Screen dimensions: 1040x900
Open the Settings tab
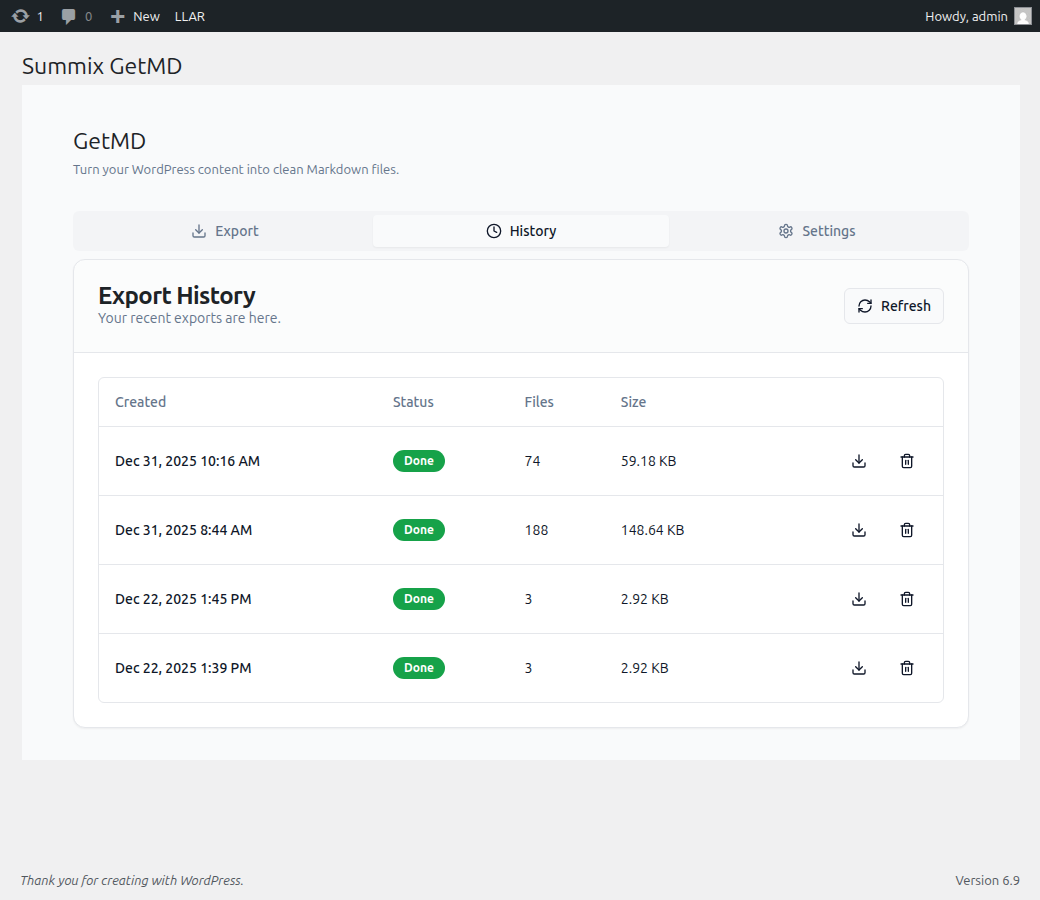click(817, 231)
